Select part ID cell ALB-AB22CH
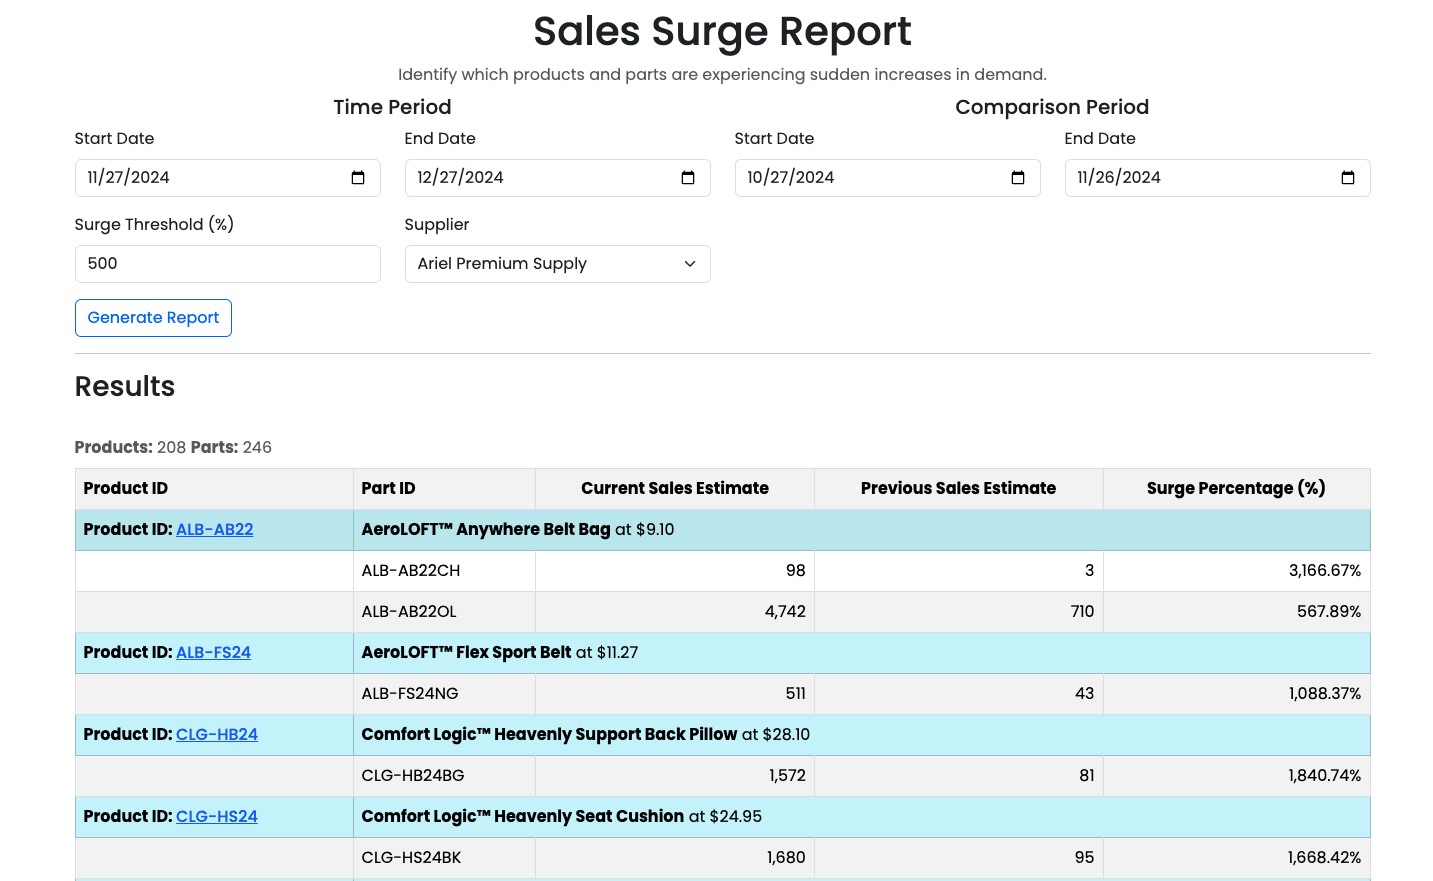Image resolution: width=1433 pixels, height=881 pixels. coord(444,571)
